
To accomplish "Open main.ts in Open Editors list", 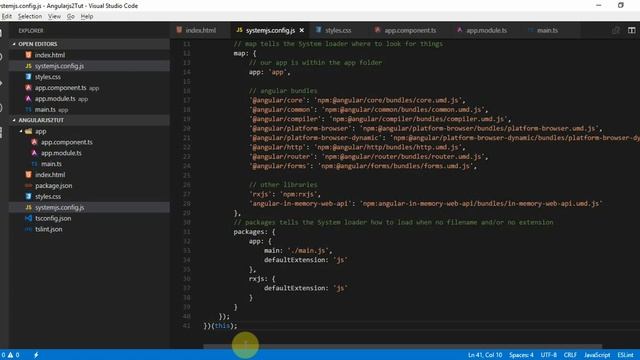I will point(45,110).
